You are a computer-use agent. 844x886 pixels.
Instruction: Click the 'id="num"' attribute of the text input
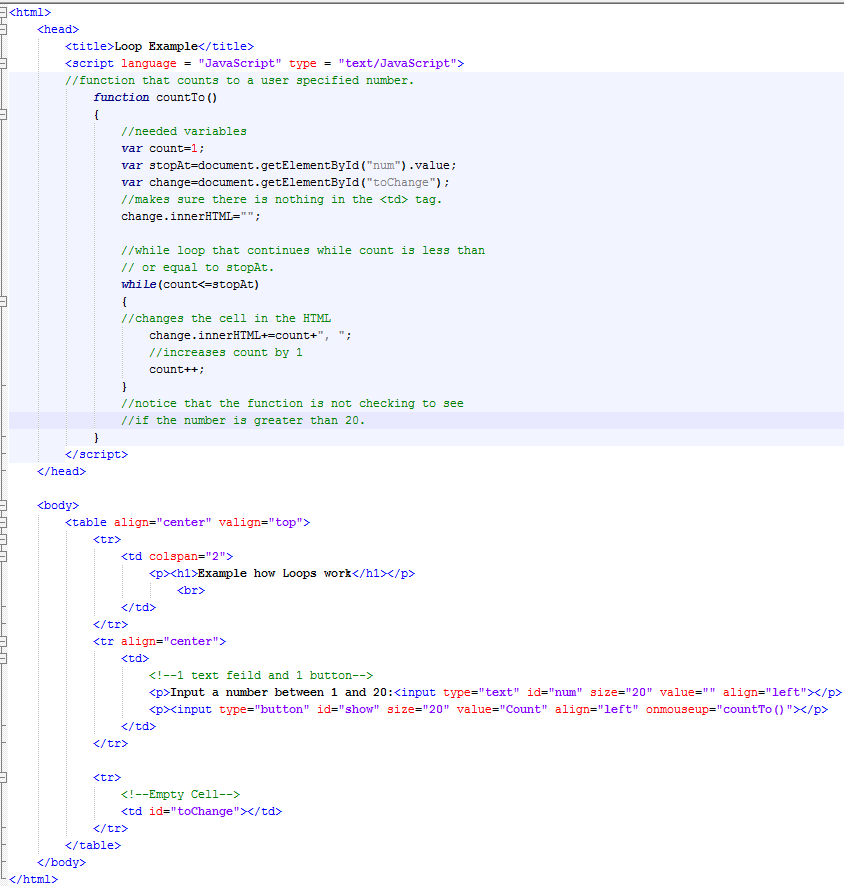pos(555,692)
